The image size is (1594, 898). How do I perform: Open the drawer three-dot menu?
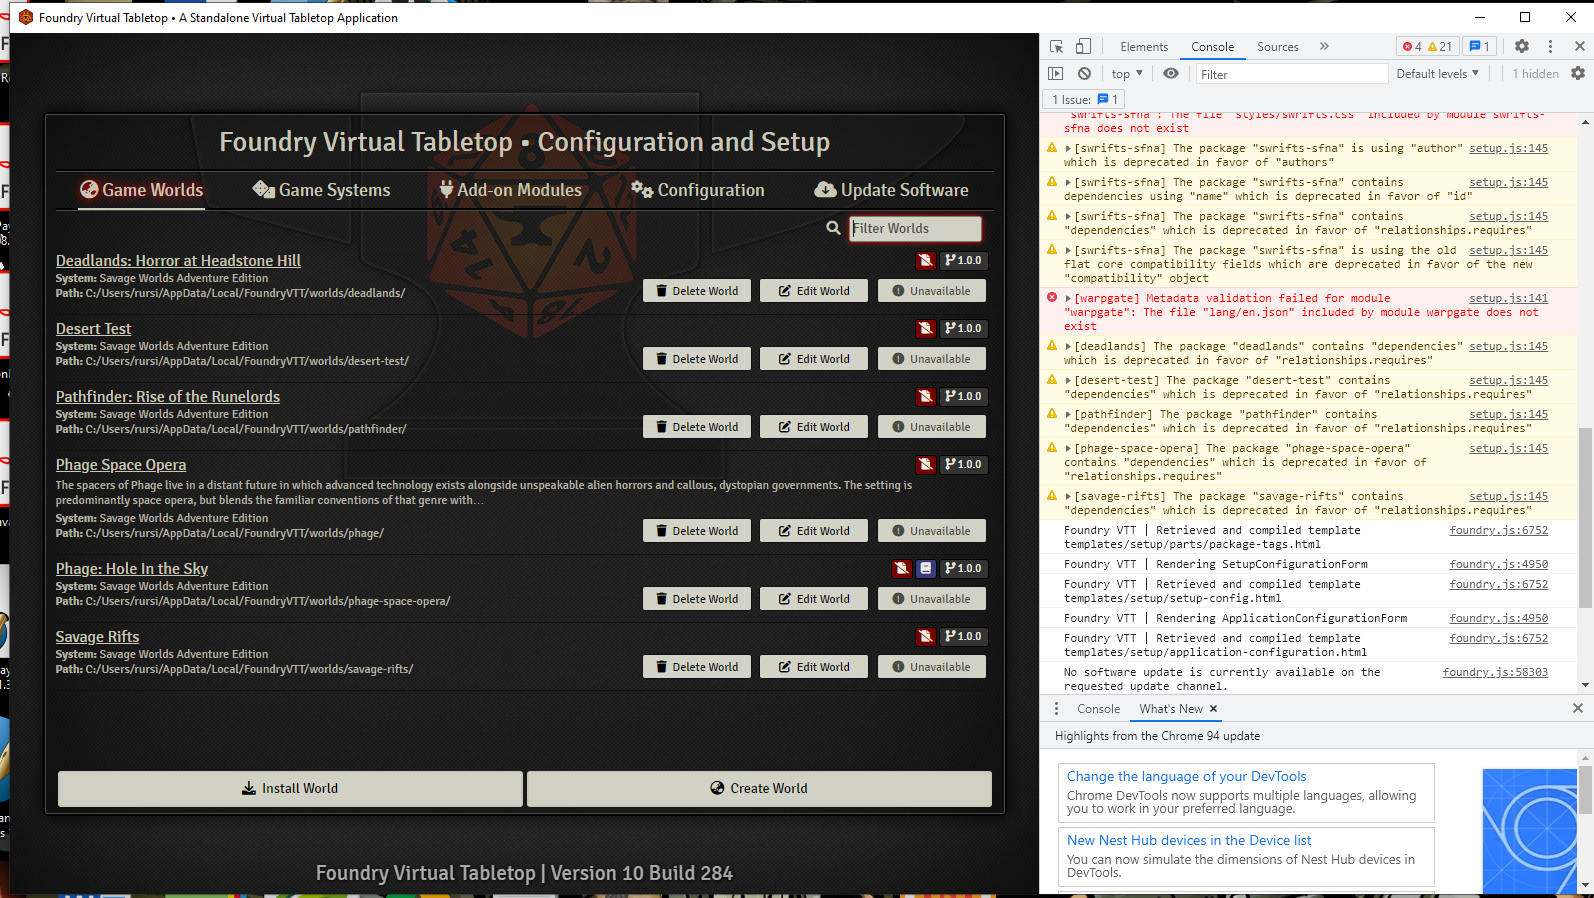1056,708
